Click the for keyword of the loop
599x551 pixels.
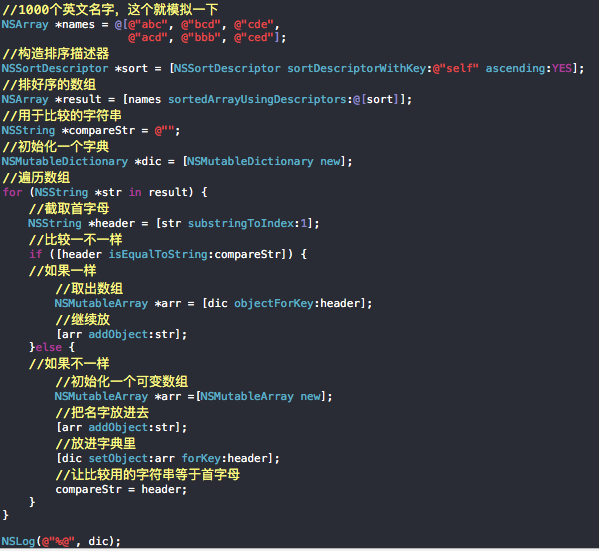(x=12, y=192)
